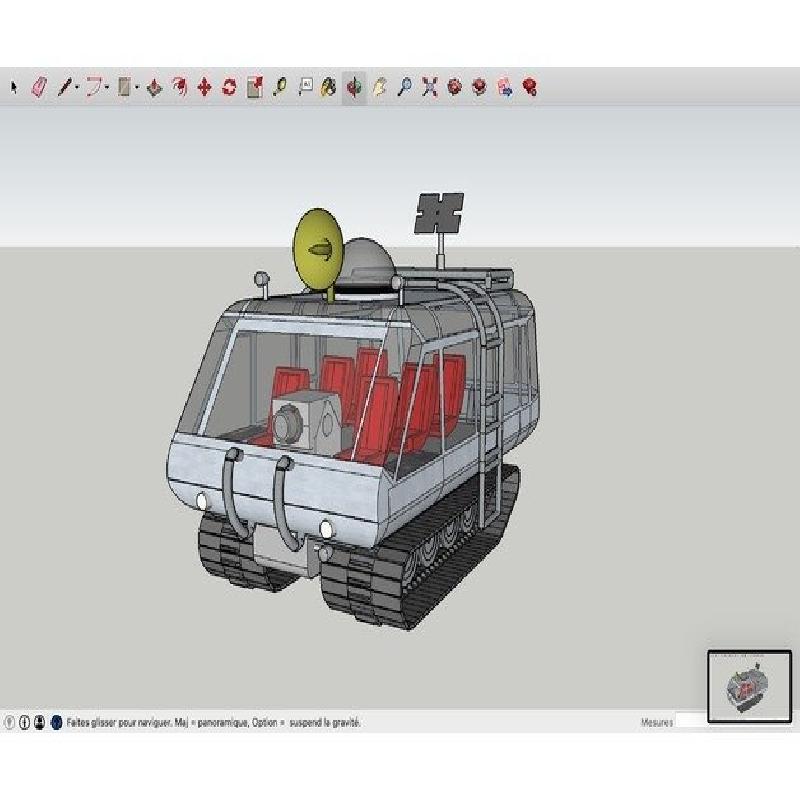Choose the Line pencil tool
Screen dimensions: 800x800
tap(65, 87)
